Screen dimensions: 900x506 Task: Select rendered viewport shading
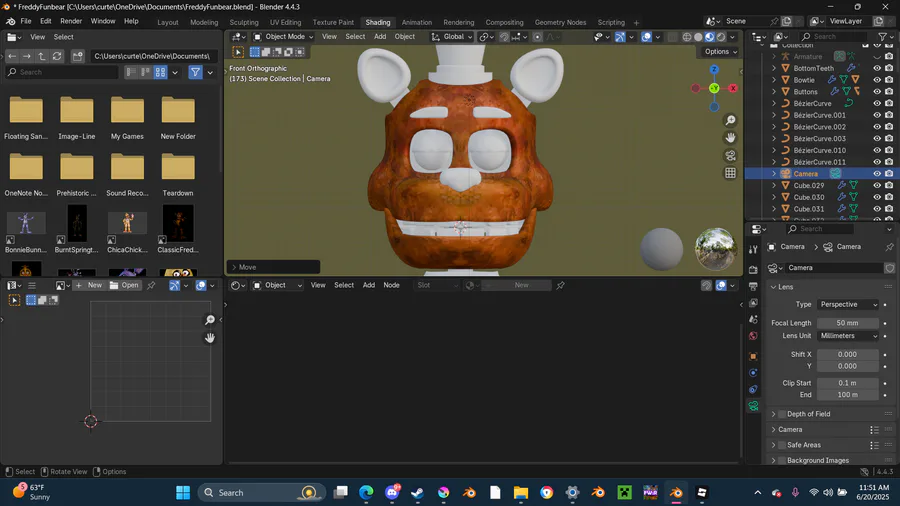coord(721,37)
